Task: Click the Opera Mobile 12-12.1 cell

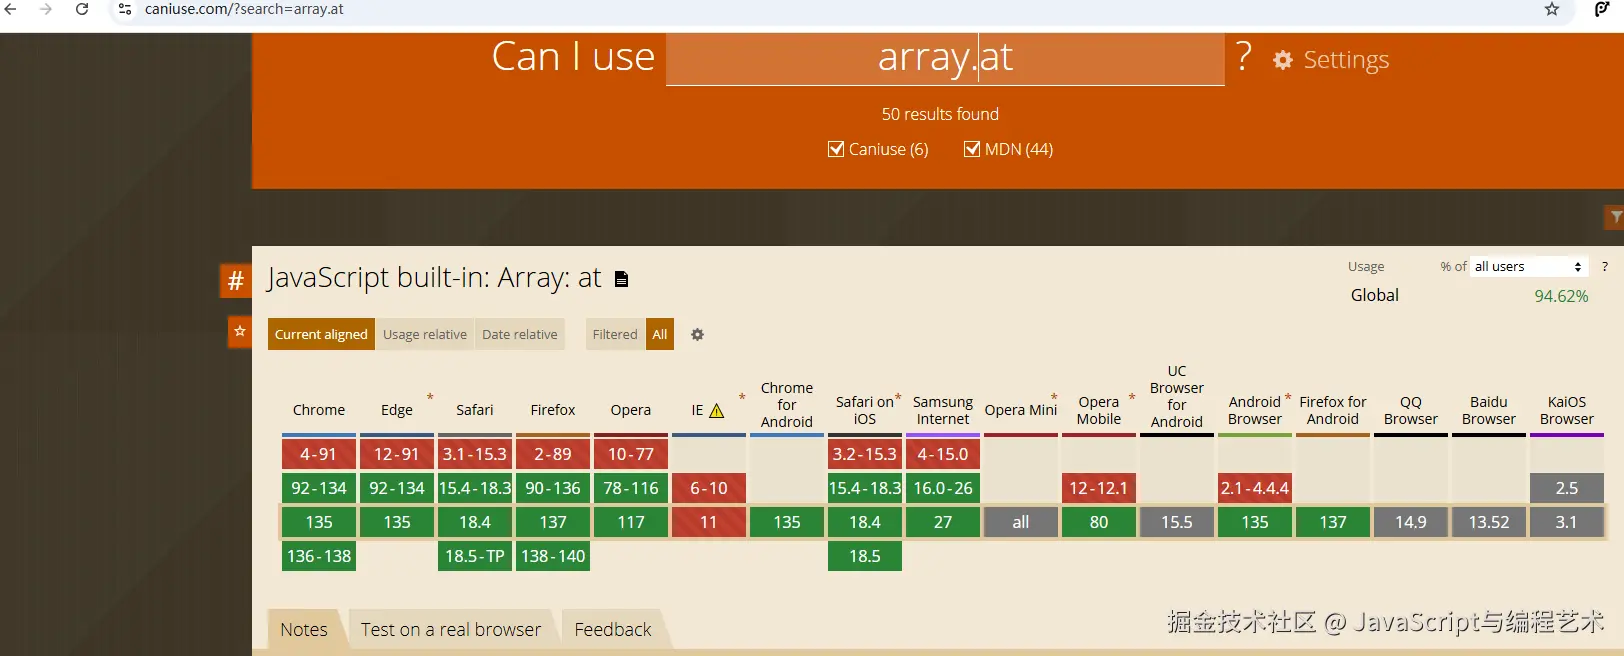Action: coord(1099,488)
